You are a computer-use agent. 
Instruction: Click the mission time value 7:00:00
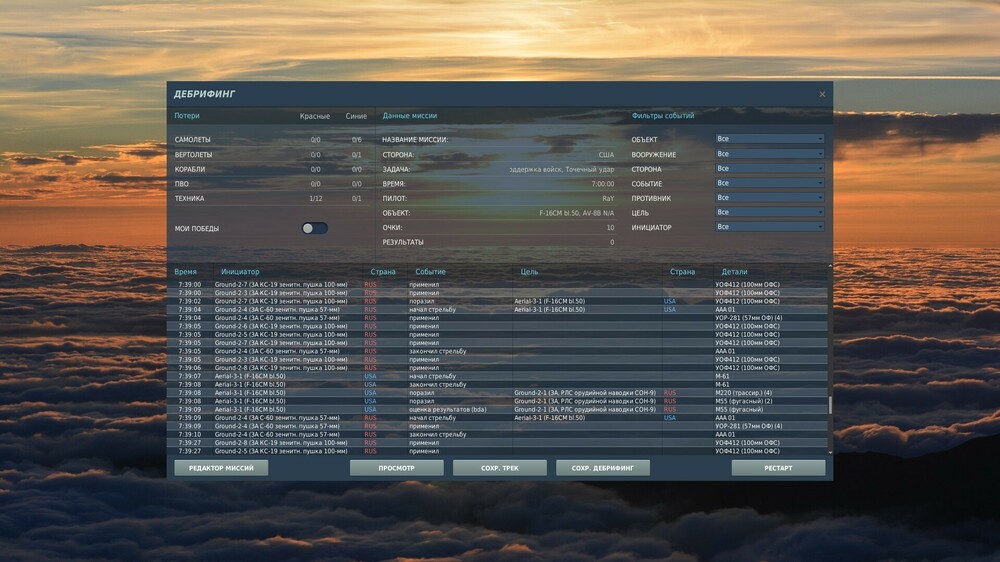pos(603,184)
